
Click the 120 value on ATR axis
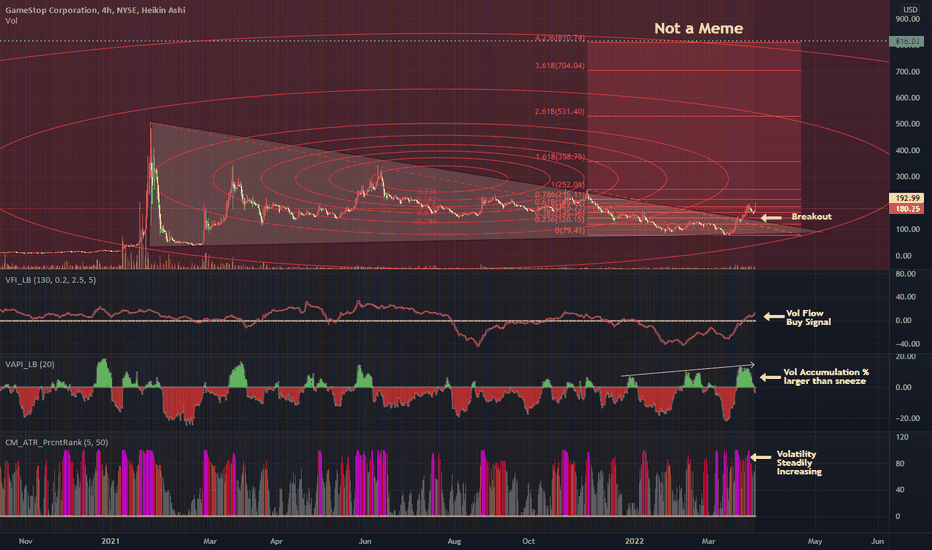click(902, 437)
